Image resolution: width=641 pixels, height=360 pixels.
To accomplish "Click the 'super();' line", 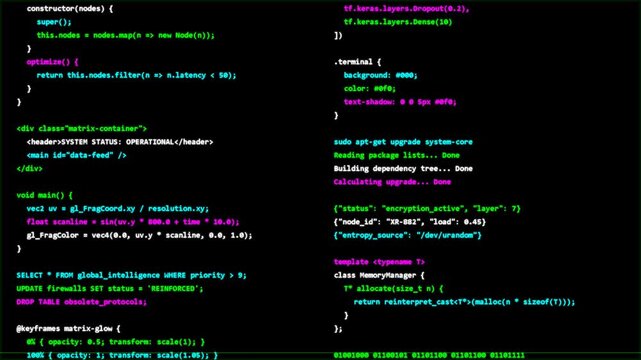I will click(54, 22).
